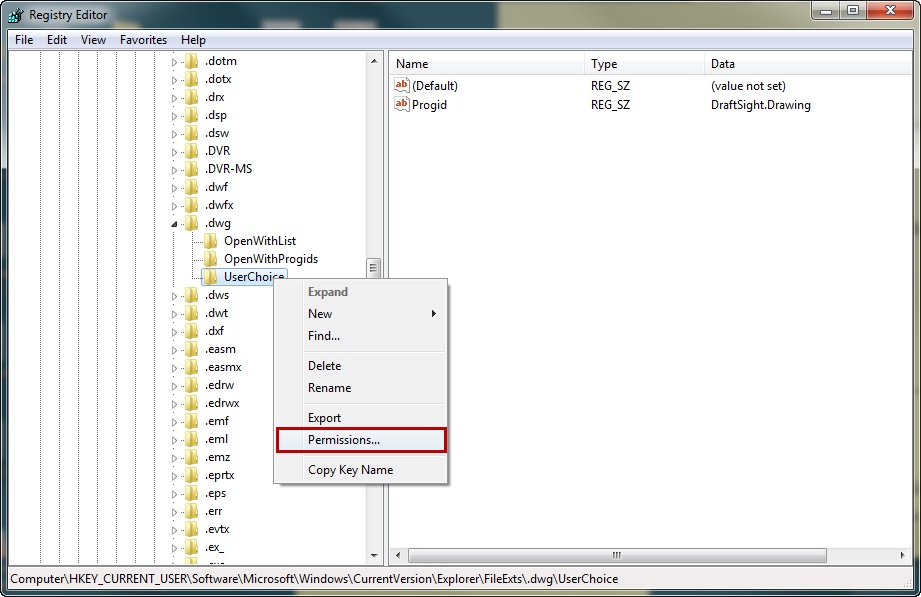
Task: Choose Permissions... in the context menu
Action: [361, 440]
